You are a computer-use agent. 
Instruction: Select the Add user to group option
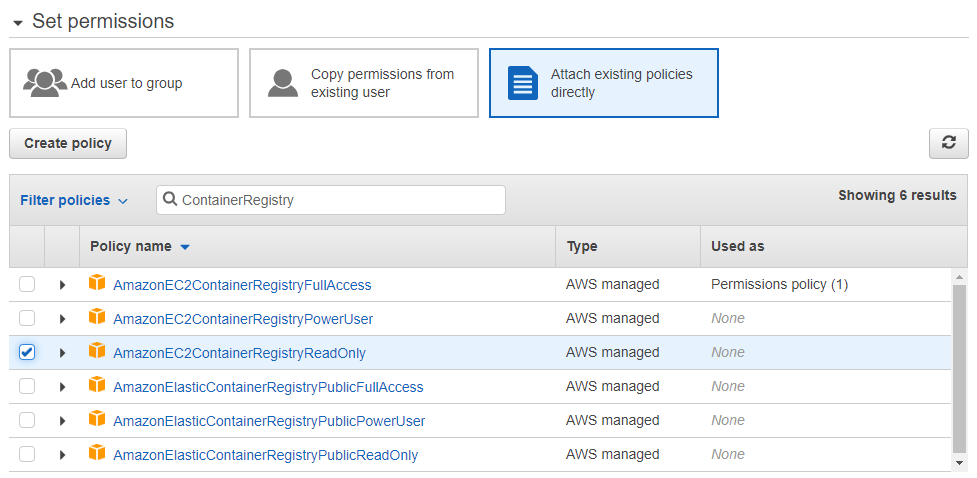pyautogui.click(x=124, y=83)
